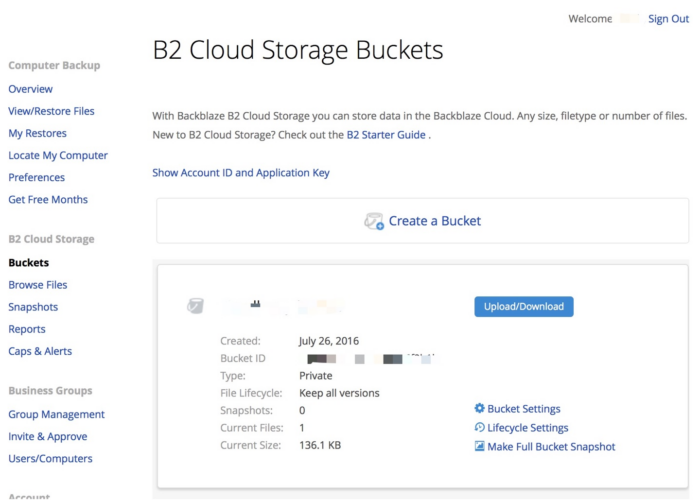The width and height of the screenshot is (700, 500).
Task: Open the B2 Starter Guide link
Action: pyautogui.click(x=386, y=135)
